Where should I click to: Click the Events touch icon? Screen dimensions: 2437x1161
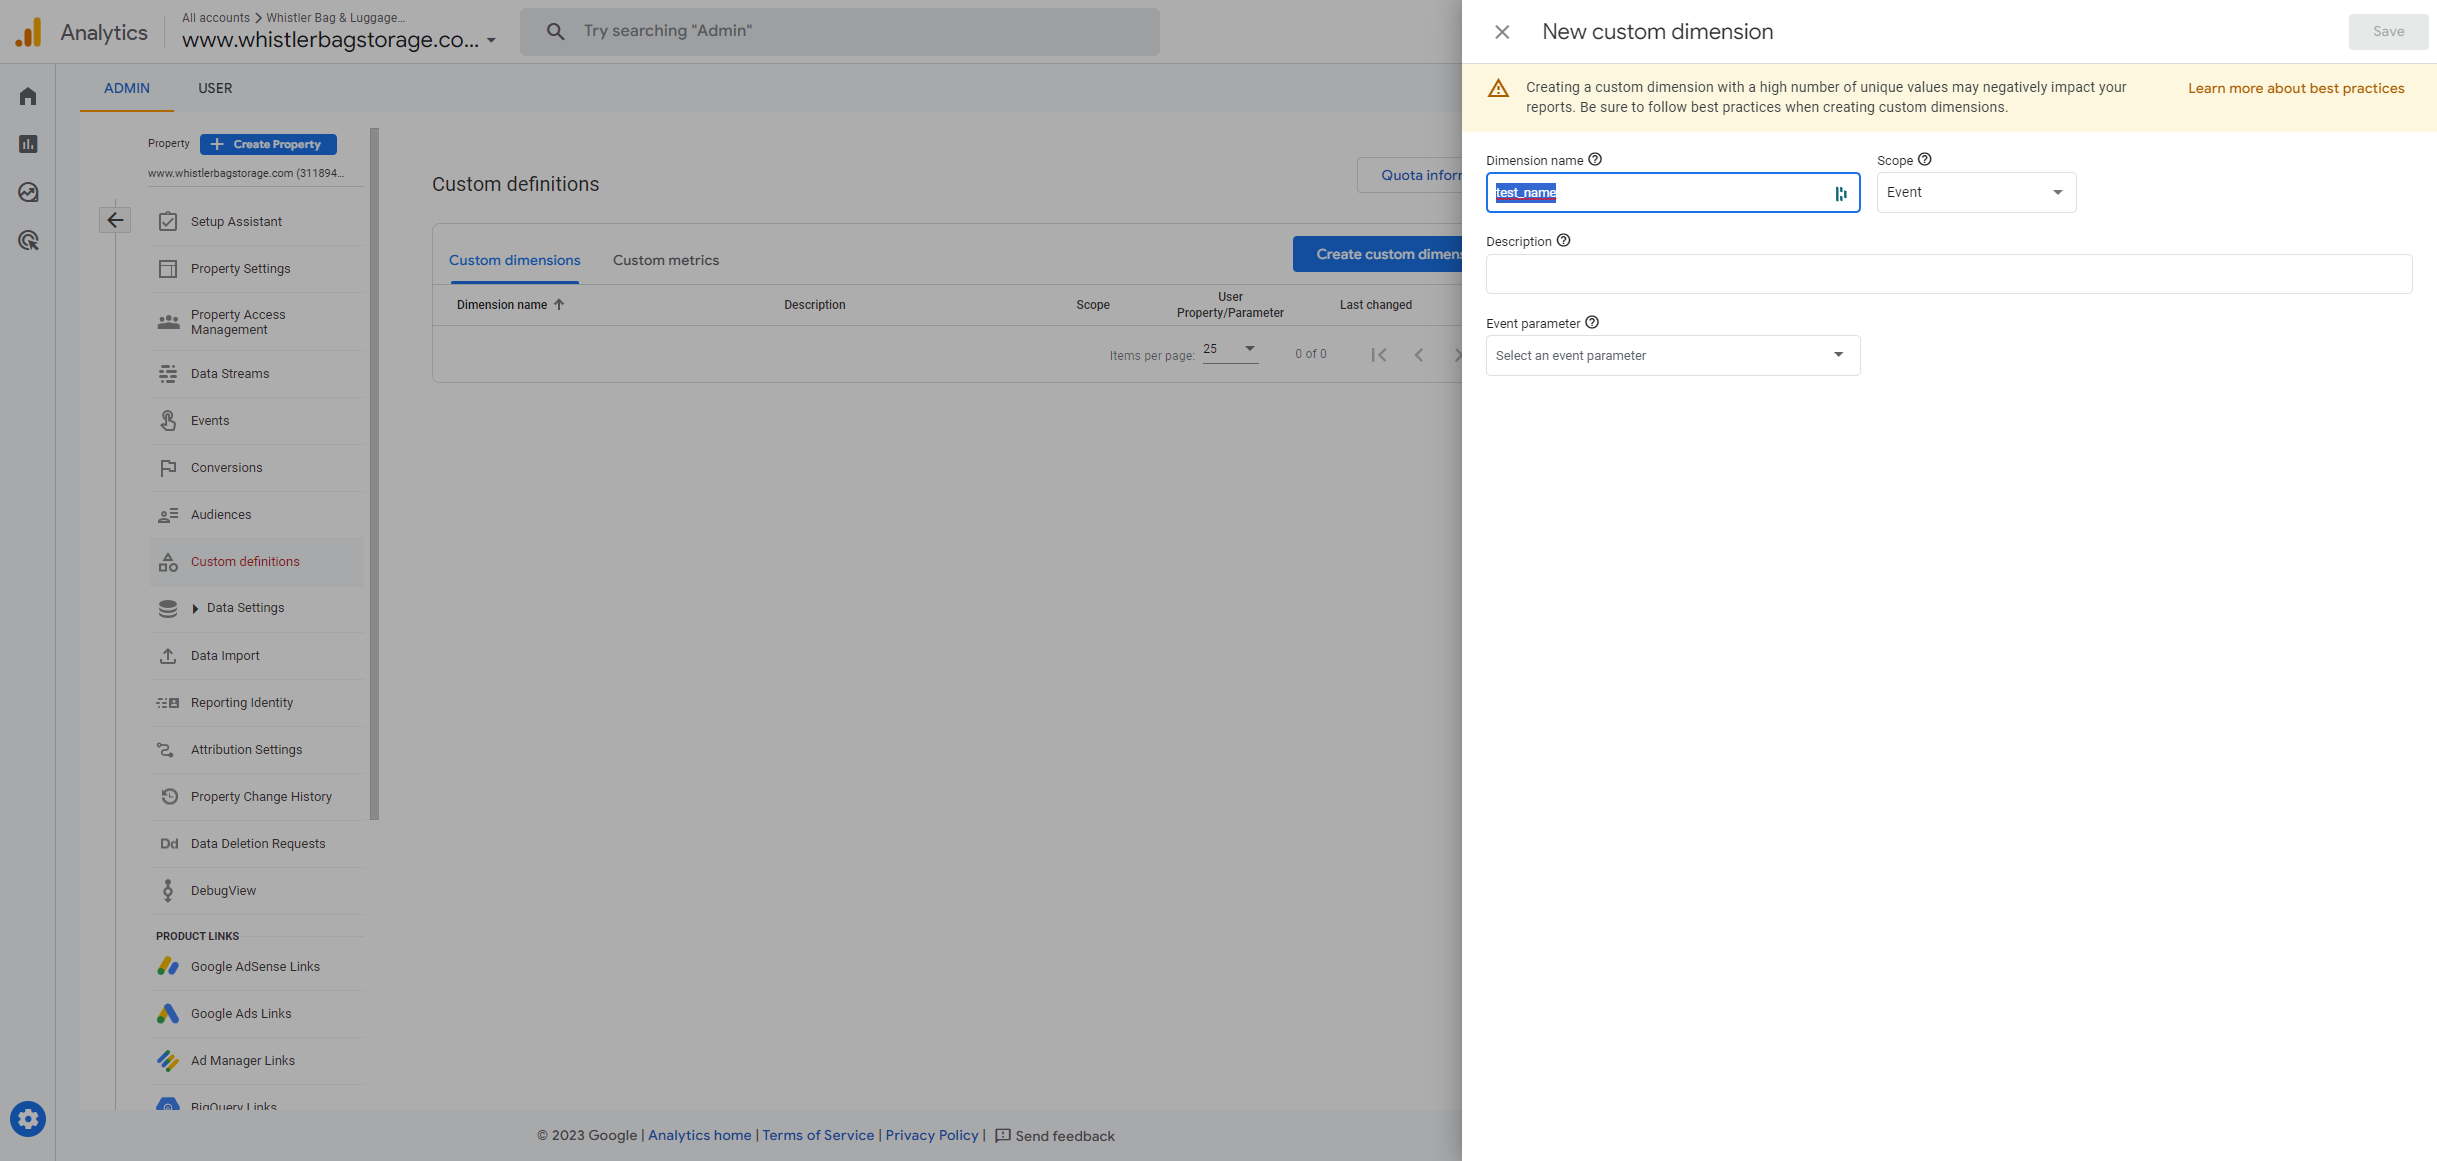168,420
